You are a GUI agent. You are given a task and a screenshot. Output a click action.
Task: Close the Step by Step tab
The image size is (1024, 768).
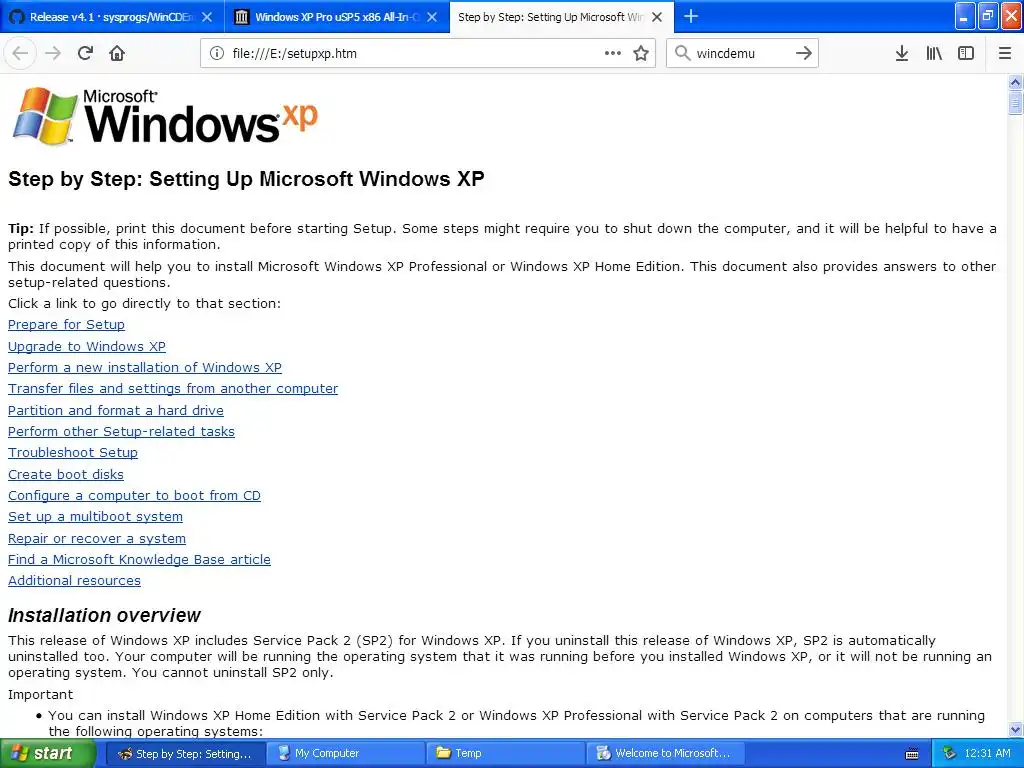tap(657, 17)
